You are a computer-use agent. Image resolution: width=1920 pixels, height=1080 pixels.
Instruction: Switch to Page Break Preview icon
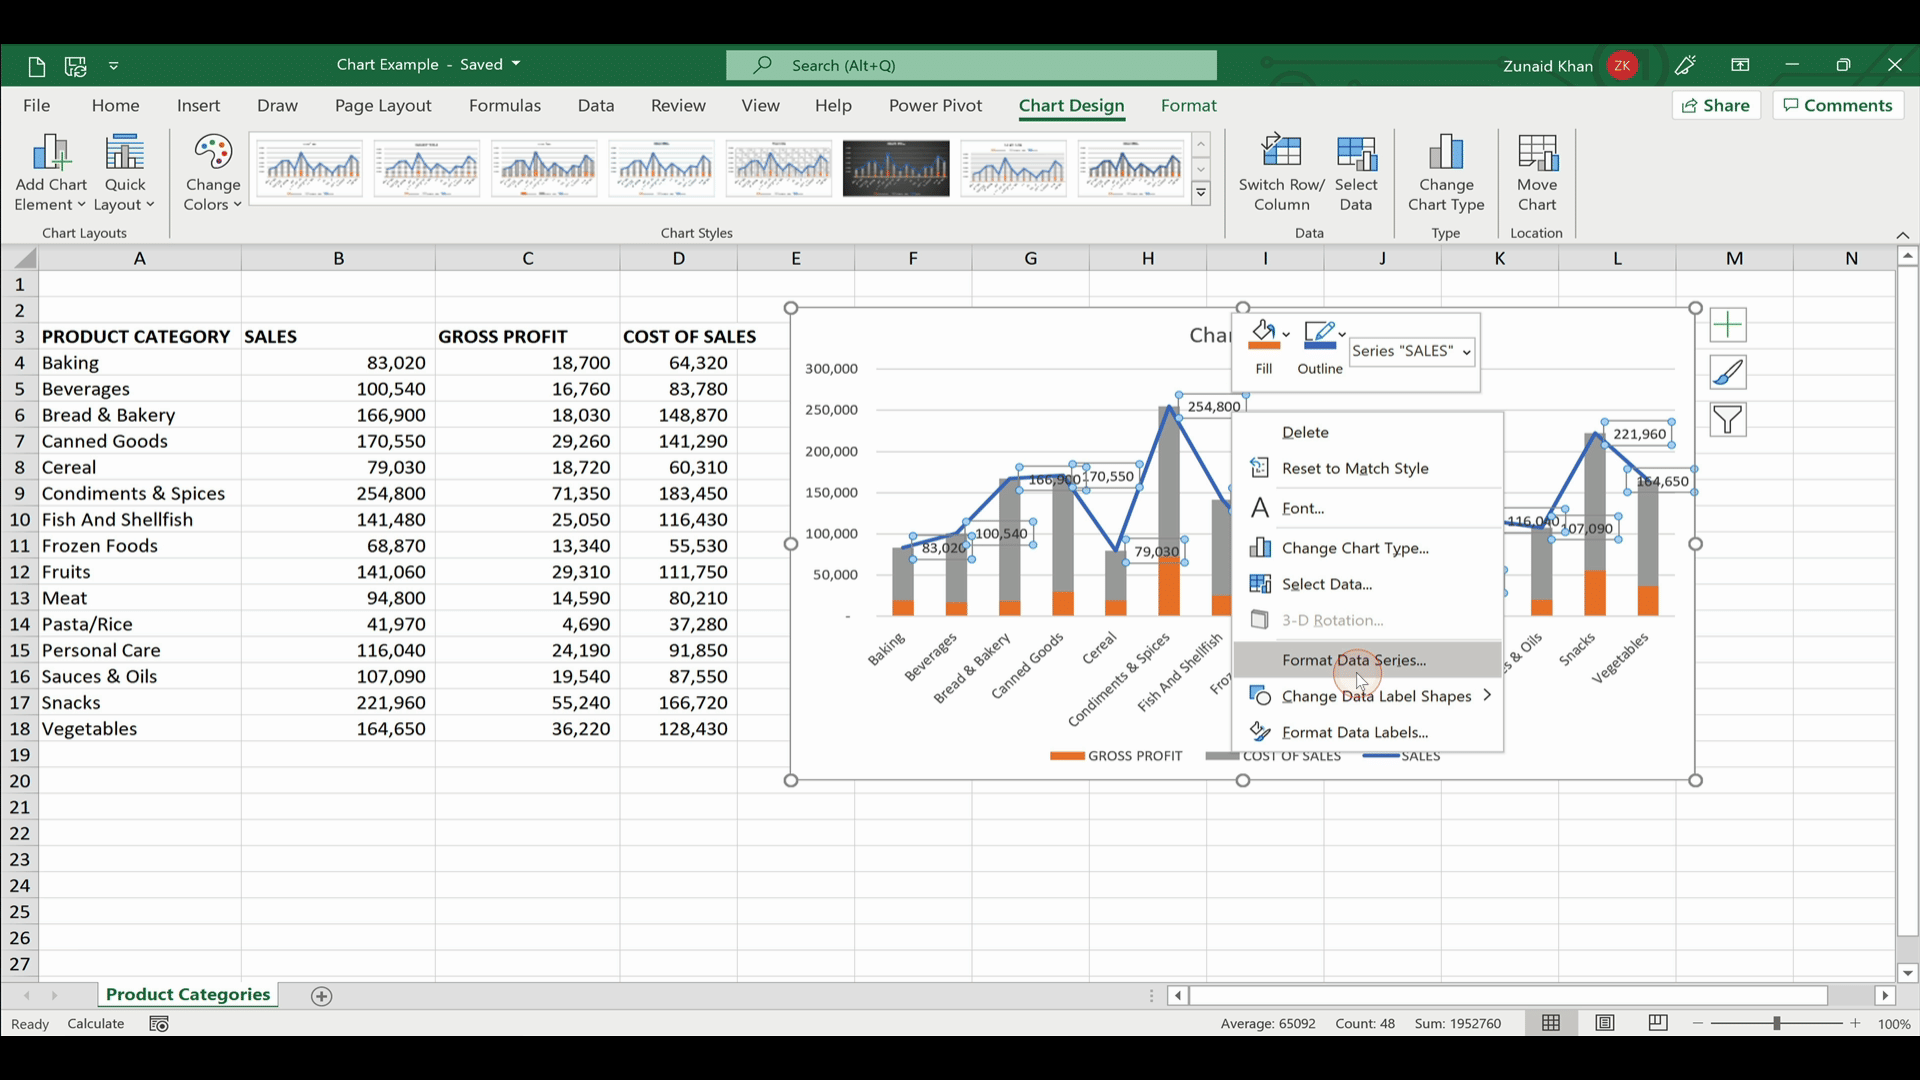click(1658, 1023)
